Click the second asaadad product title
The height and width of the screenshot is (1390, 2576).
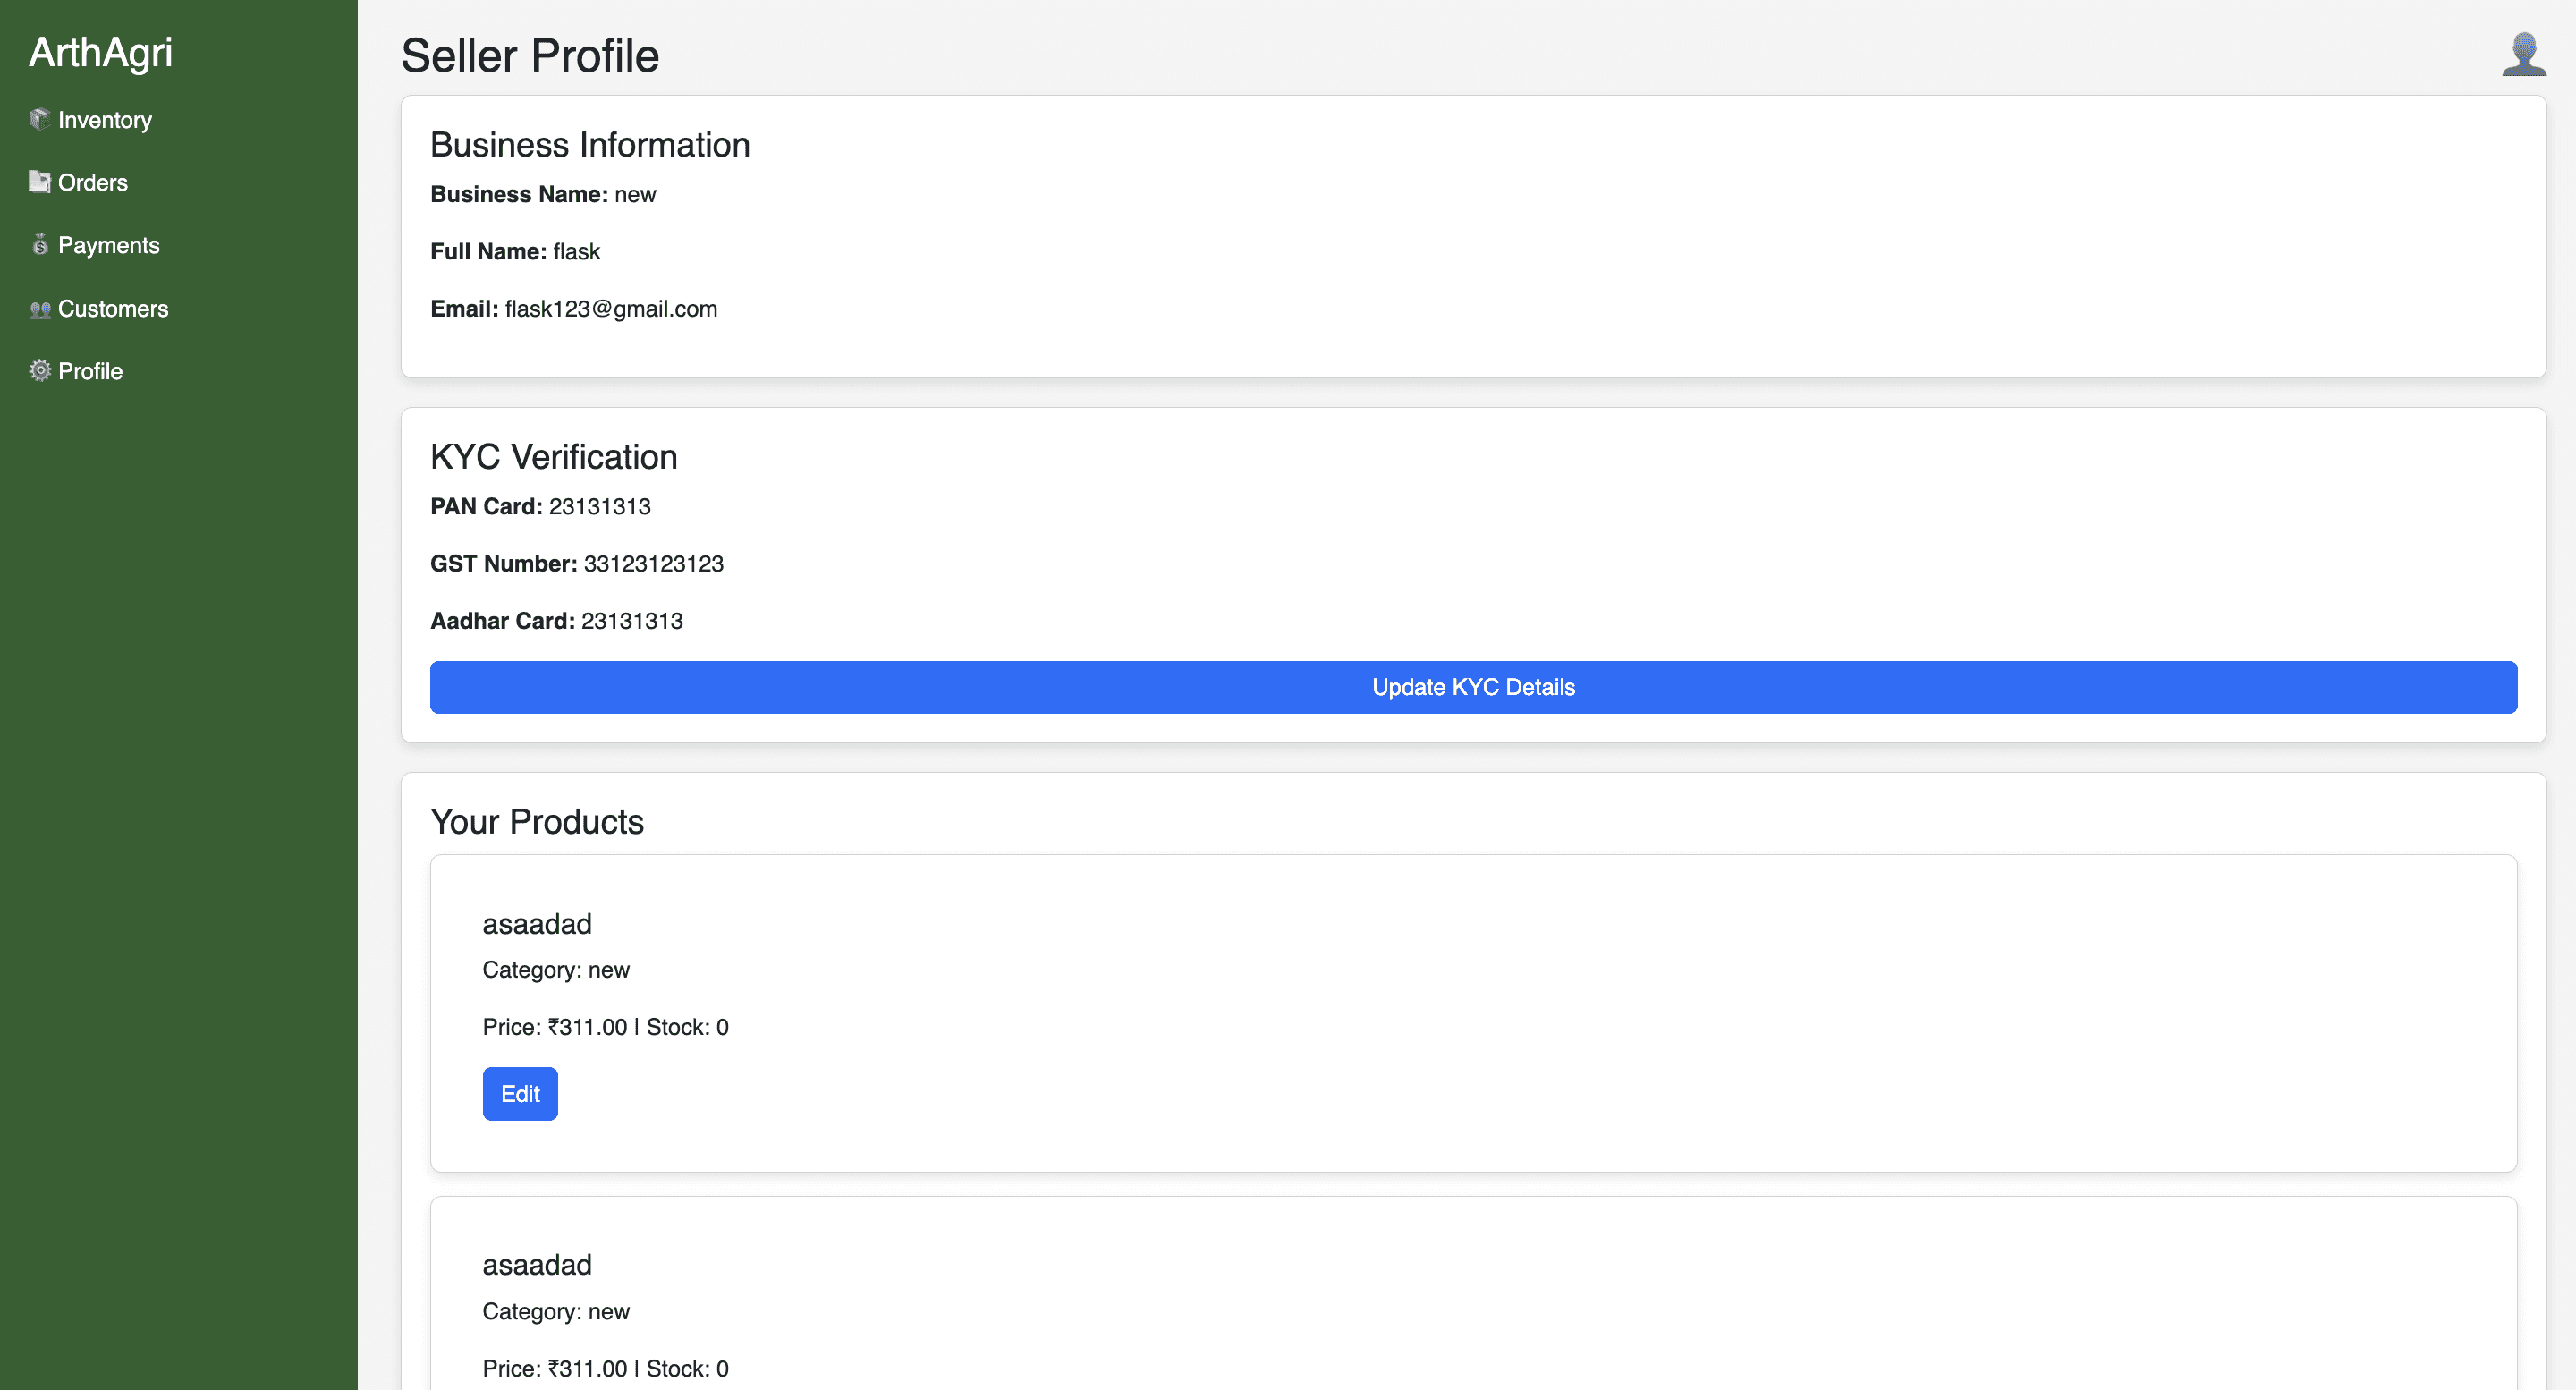click(537, 1265)
